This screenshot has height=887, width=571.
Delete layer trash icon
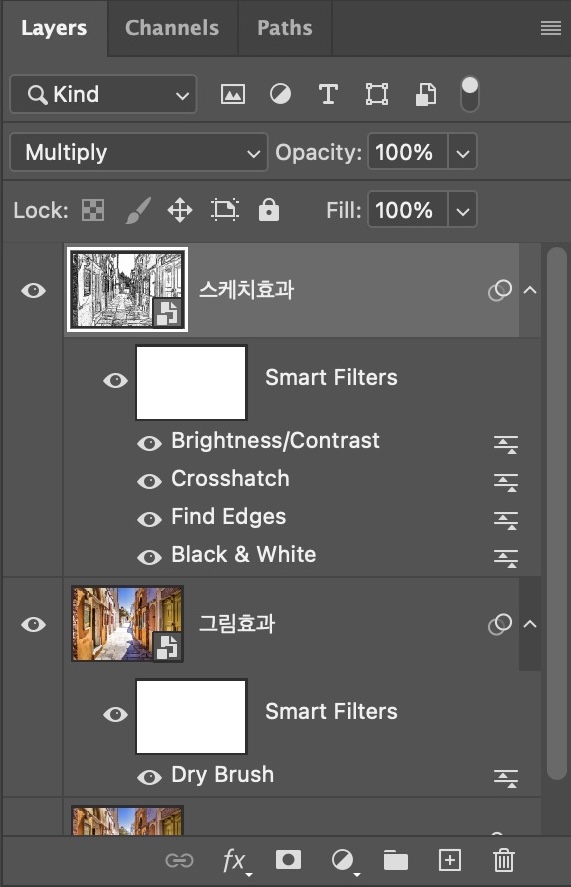point(504,860)
